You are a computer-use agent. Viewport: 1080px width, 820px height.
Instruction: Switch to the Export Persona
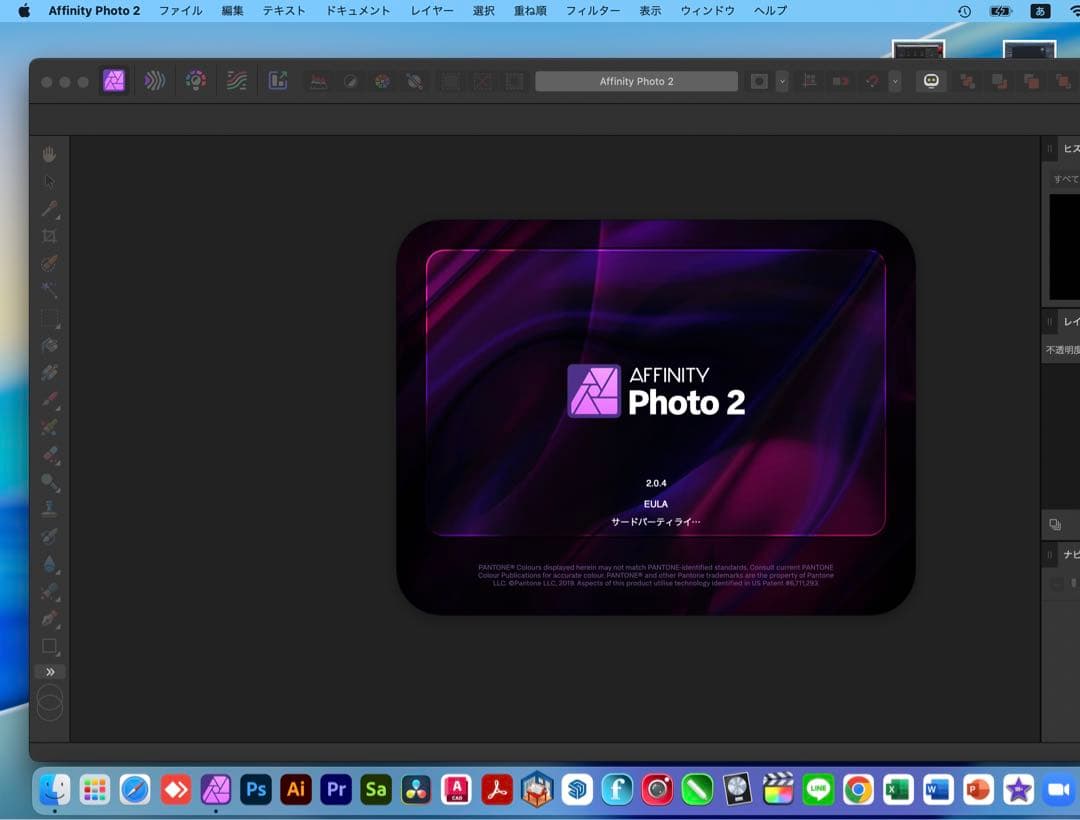click(278, 81)
